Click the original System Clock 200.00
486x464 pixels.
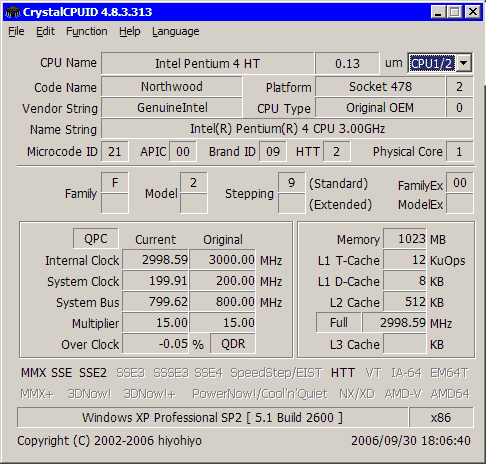(x=223, y=281)
